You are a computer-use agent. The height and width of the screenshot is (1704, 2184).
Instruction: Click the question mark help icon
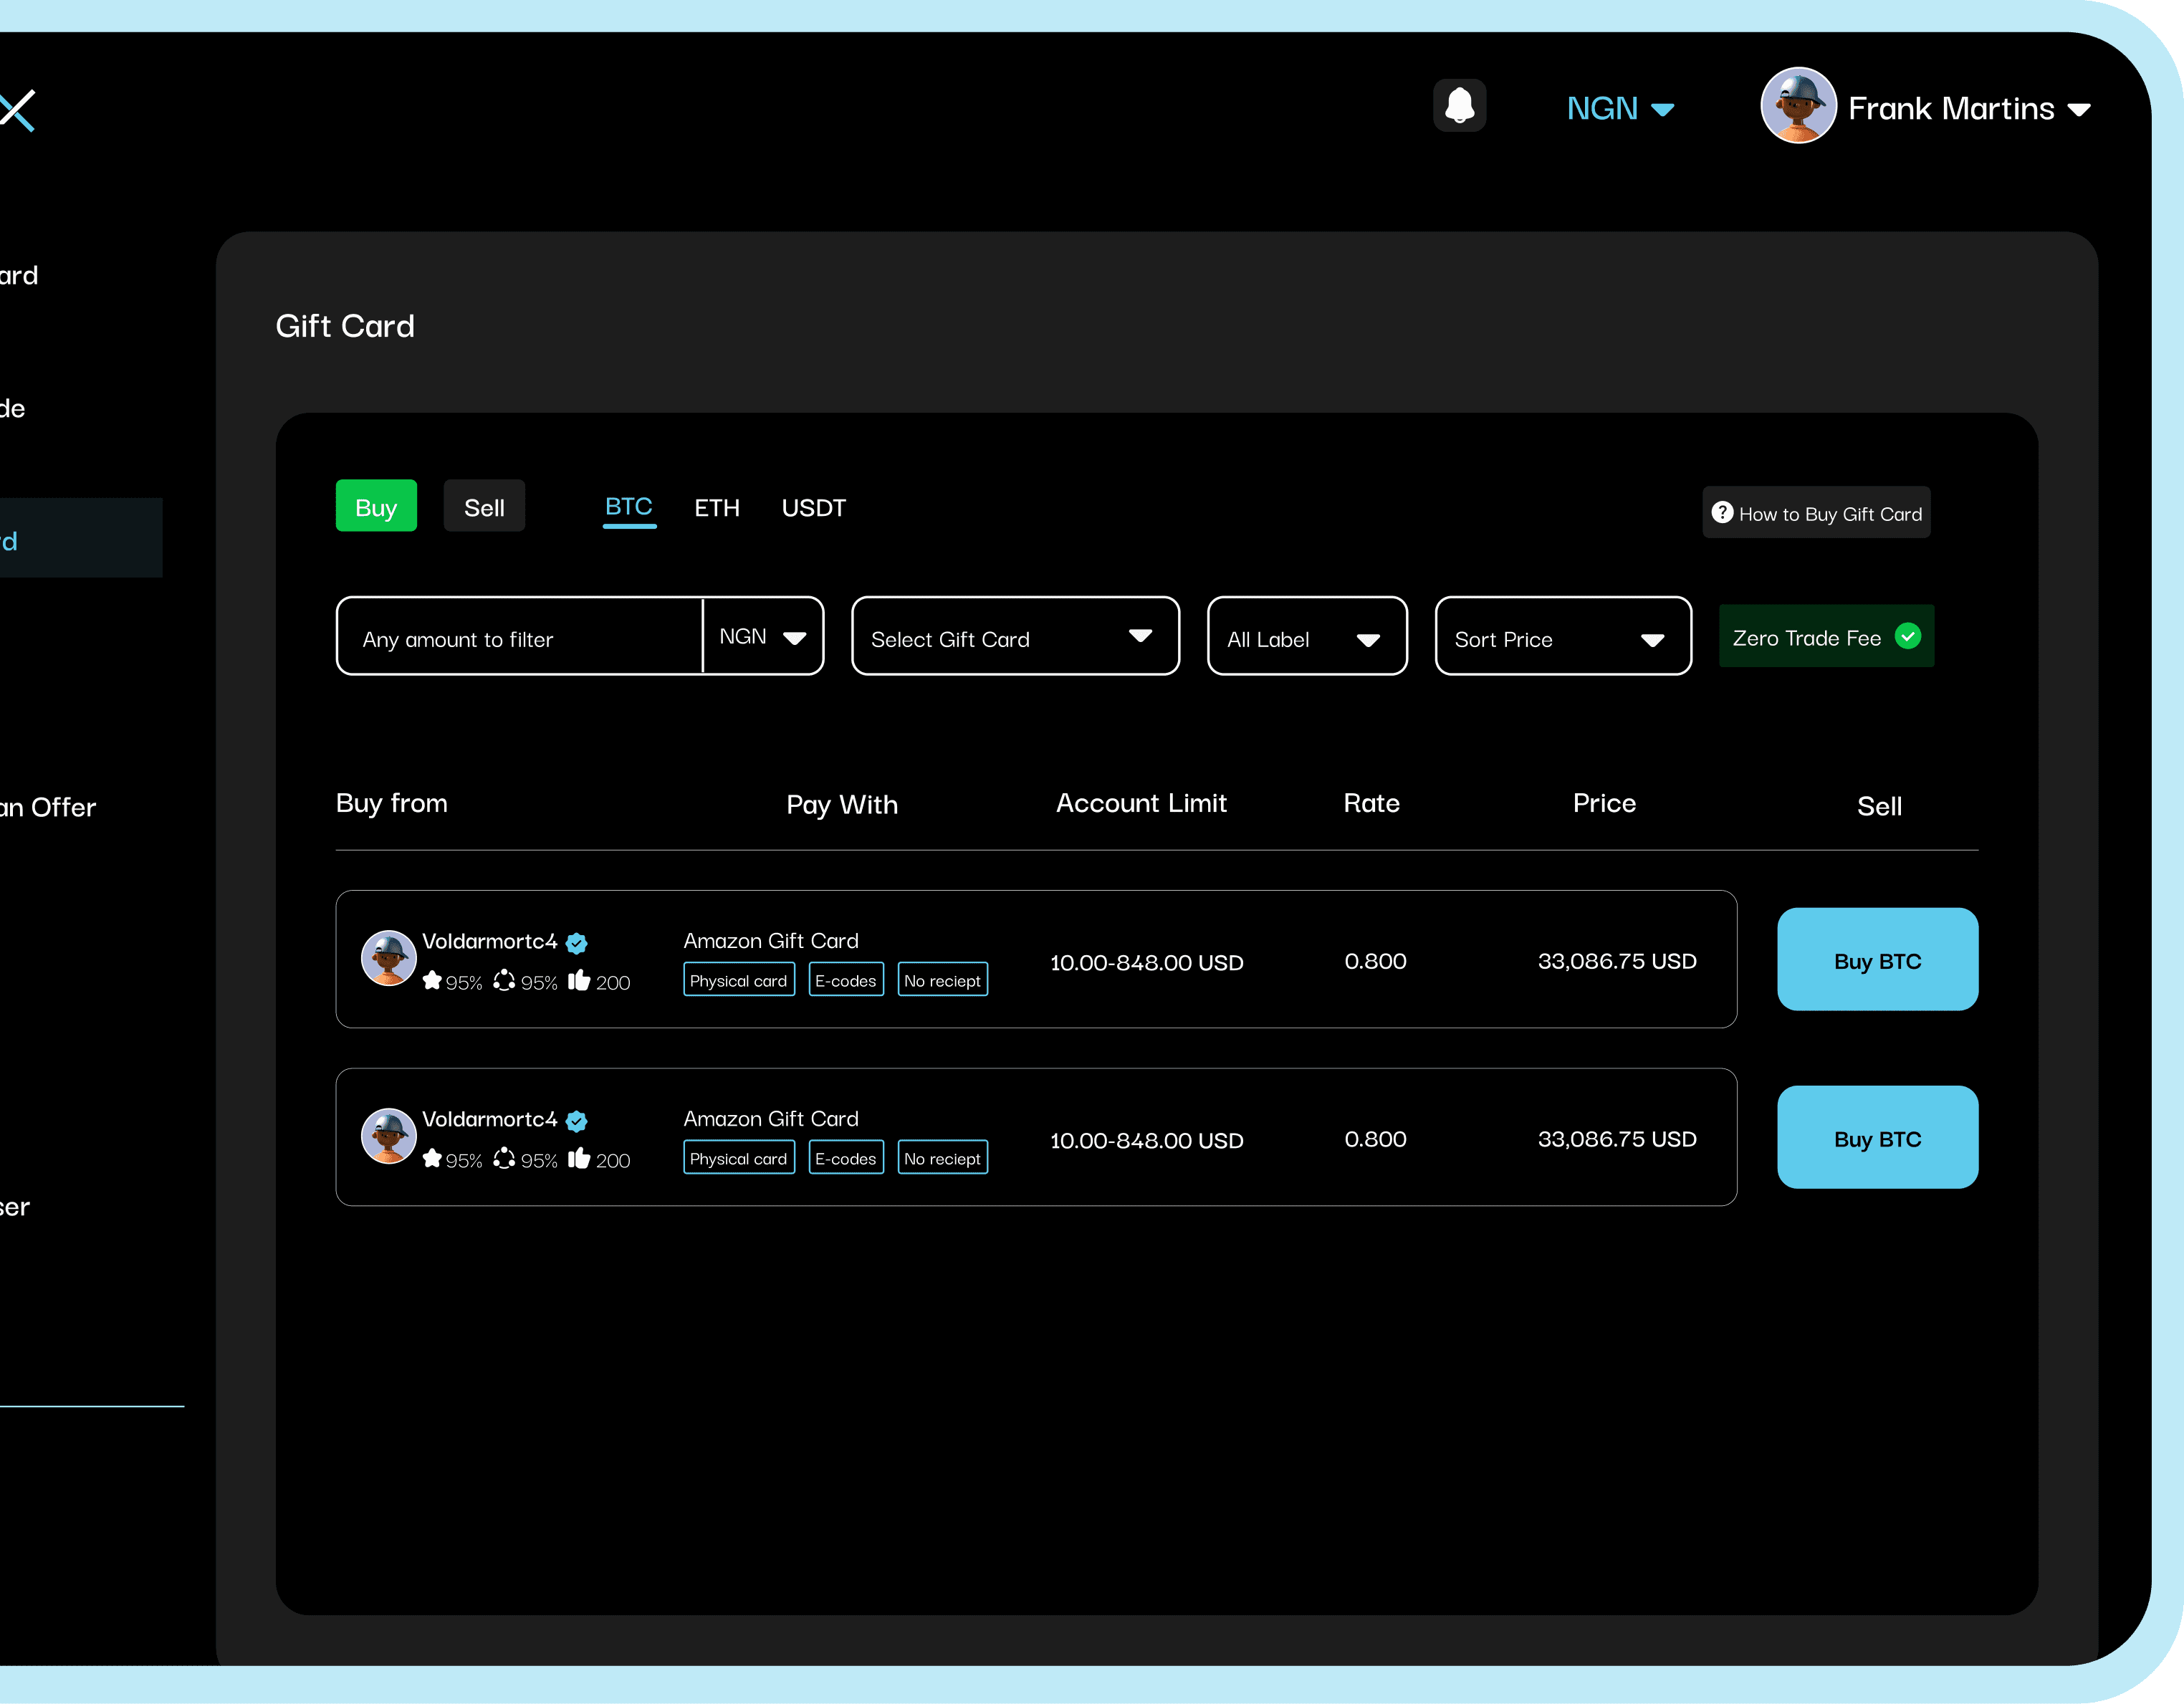1722,512
